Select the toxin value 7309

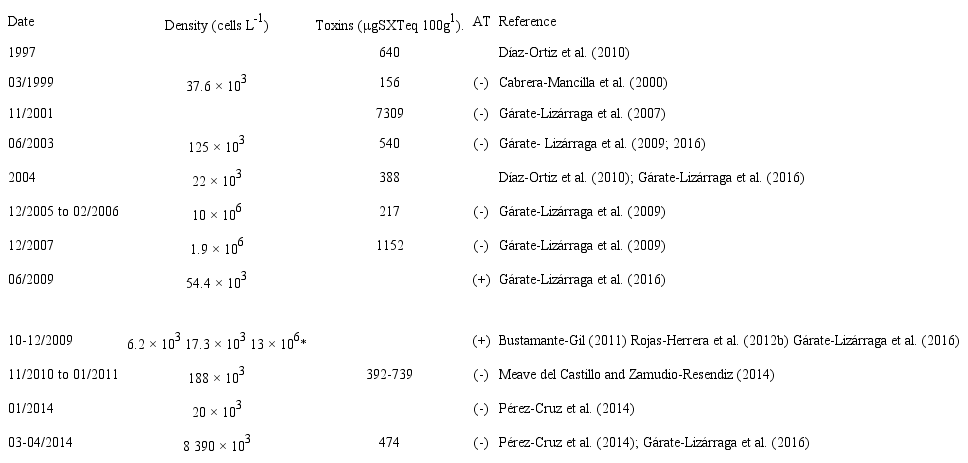388,113
